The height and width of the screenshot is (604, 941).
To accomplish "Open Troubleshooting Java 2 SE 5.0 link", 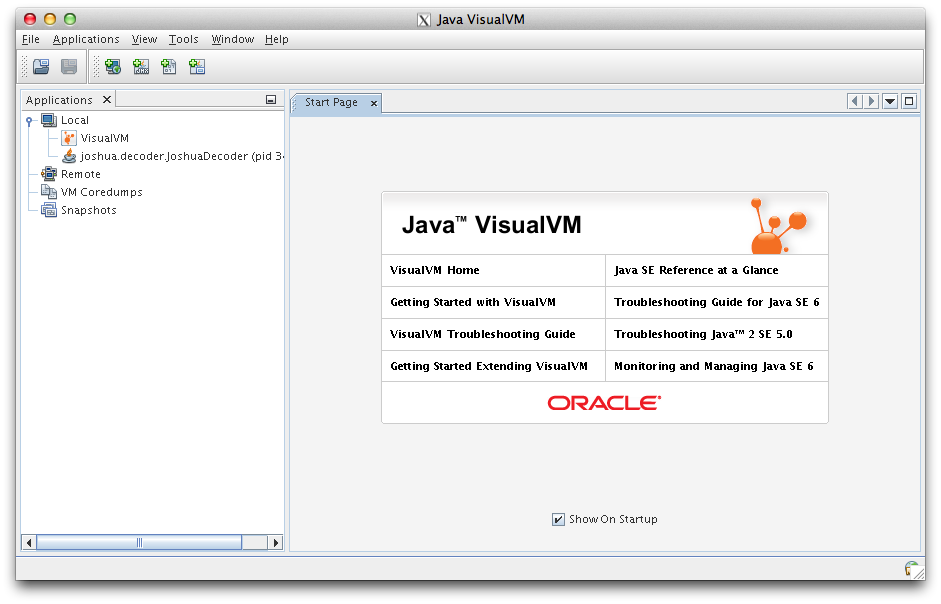I will click(703, 334).
